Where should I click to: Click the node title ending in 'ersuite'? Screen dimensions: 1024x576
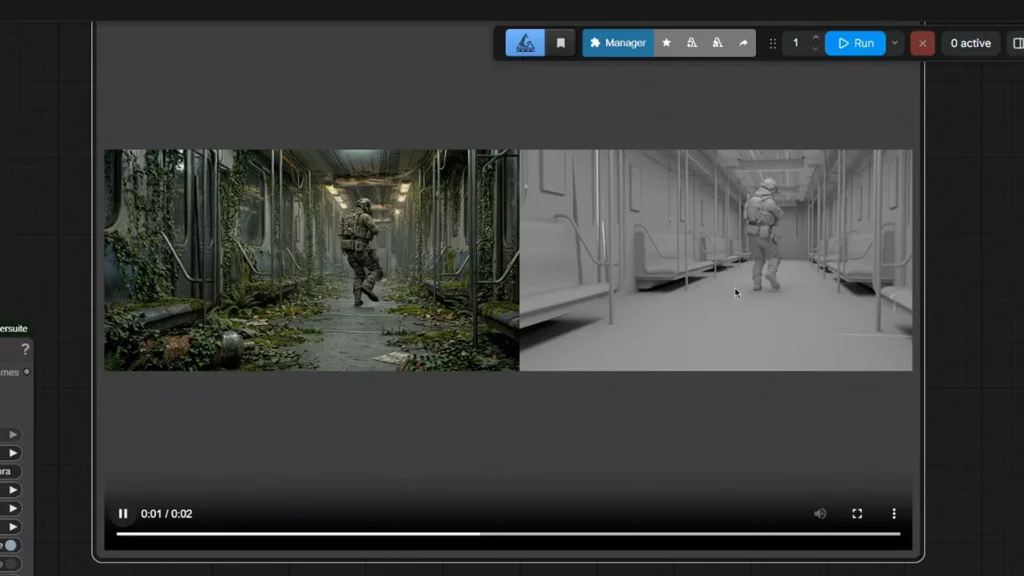14,328
